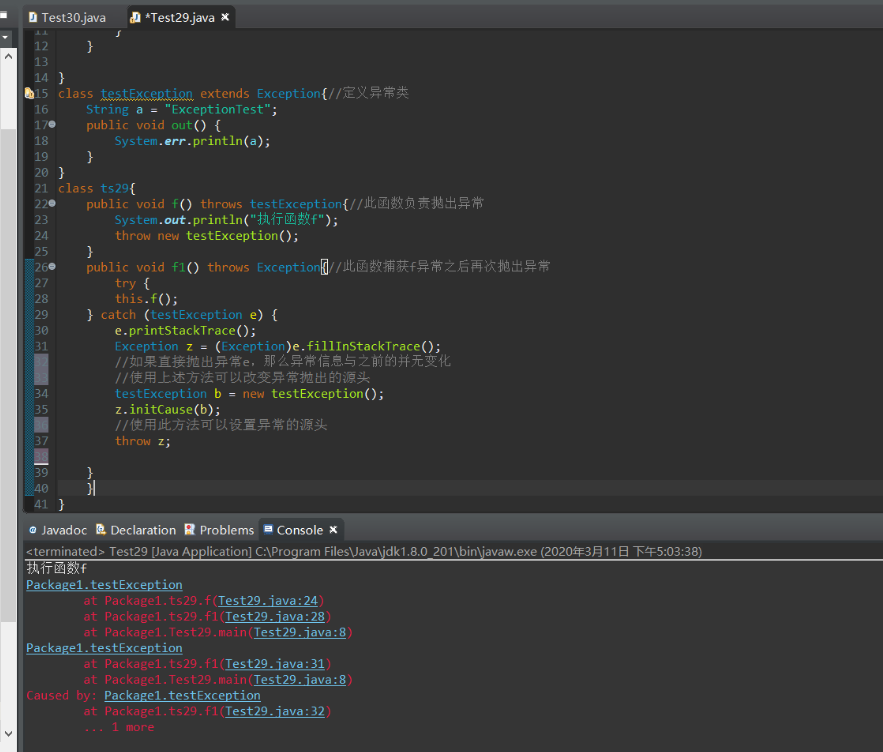The width and height of the screenshot is (883, 752).
Task: Jump to Test29.java:32 from the console
Action: [x=274, y=712]
